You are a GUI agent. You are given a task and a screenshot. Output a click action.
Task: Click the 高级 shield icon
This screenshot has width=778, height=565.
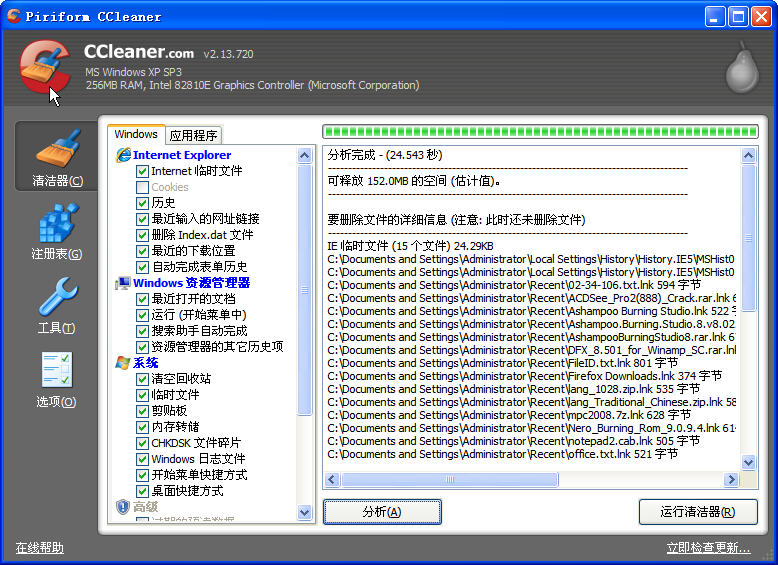pos(123,506)
